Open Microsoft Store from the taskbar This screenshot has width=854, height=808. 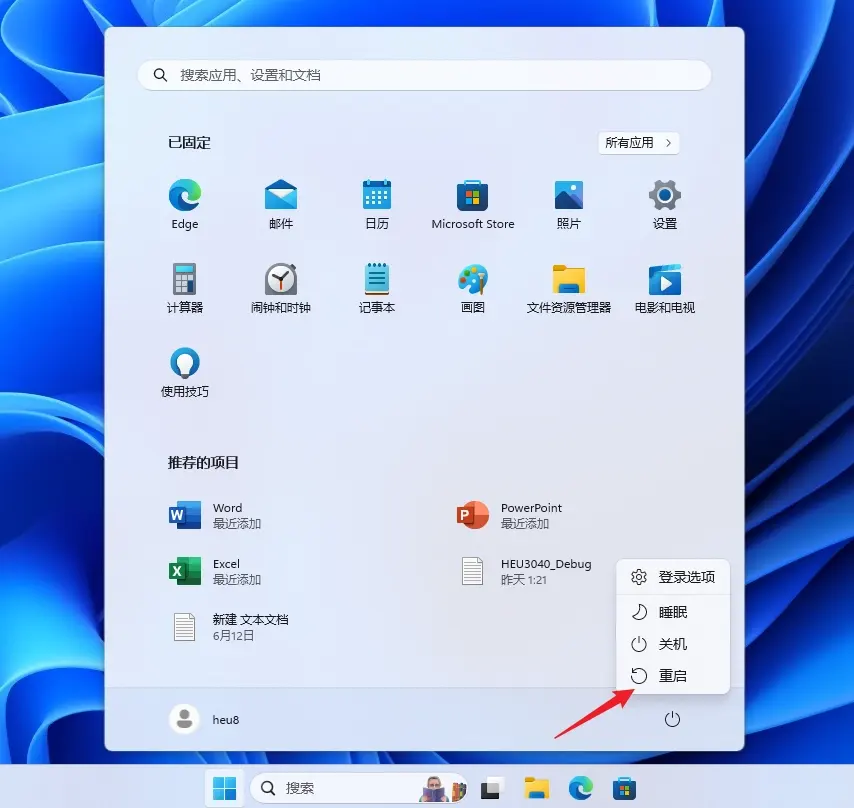pos(624,788)
